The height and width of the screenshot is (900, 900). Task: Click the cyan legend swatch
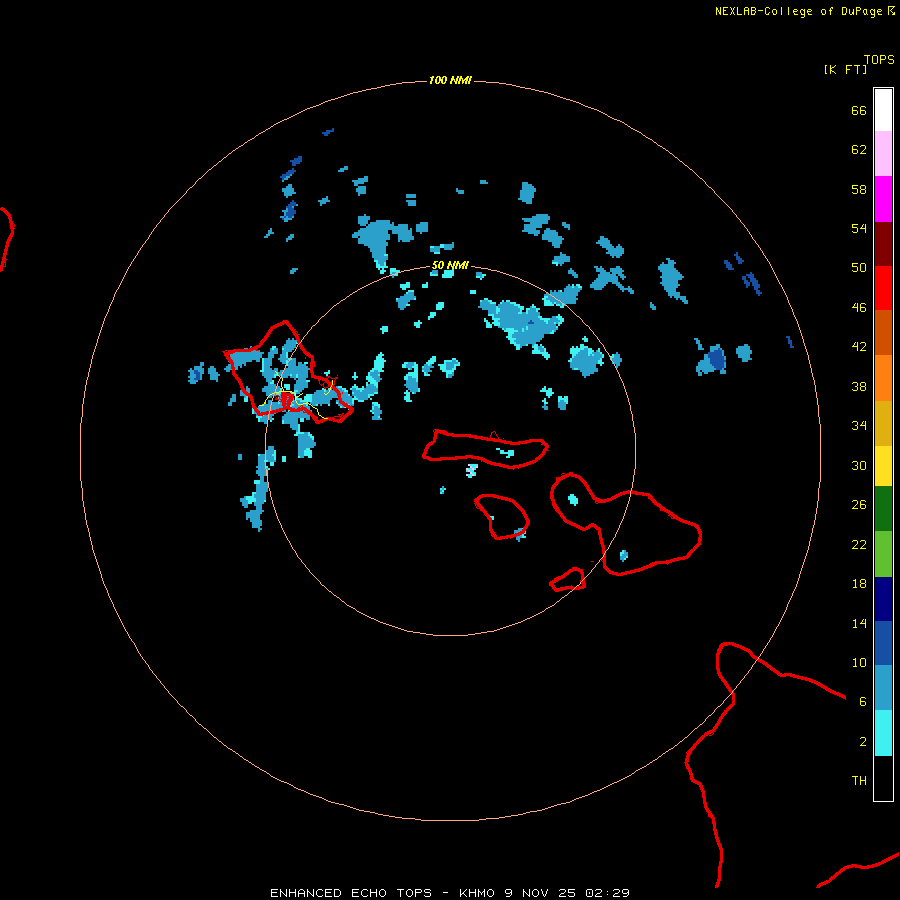[x=883, y=733]
